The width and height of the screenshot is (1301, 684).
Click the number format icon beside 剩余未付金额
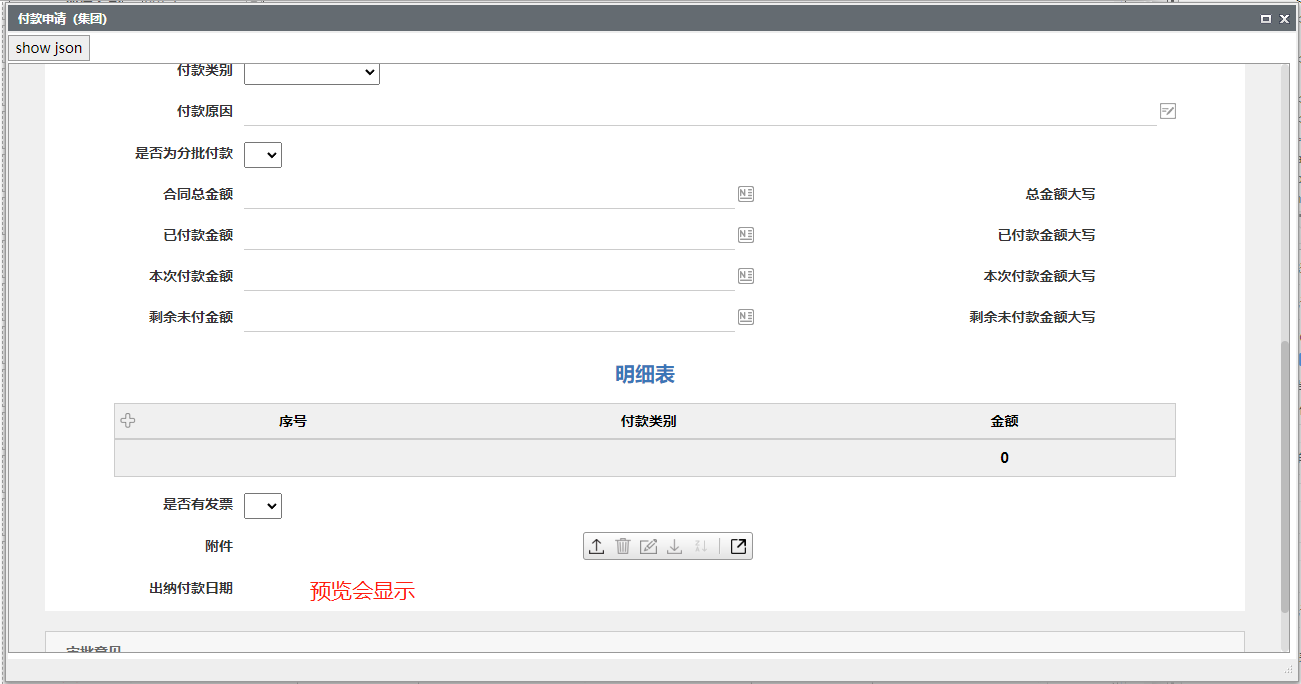(x=746, y=317)
